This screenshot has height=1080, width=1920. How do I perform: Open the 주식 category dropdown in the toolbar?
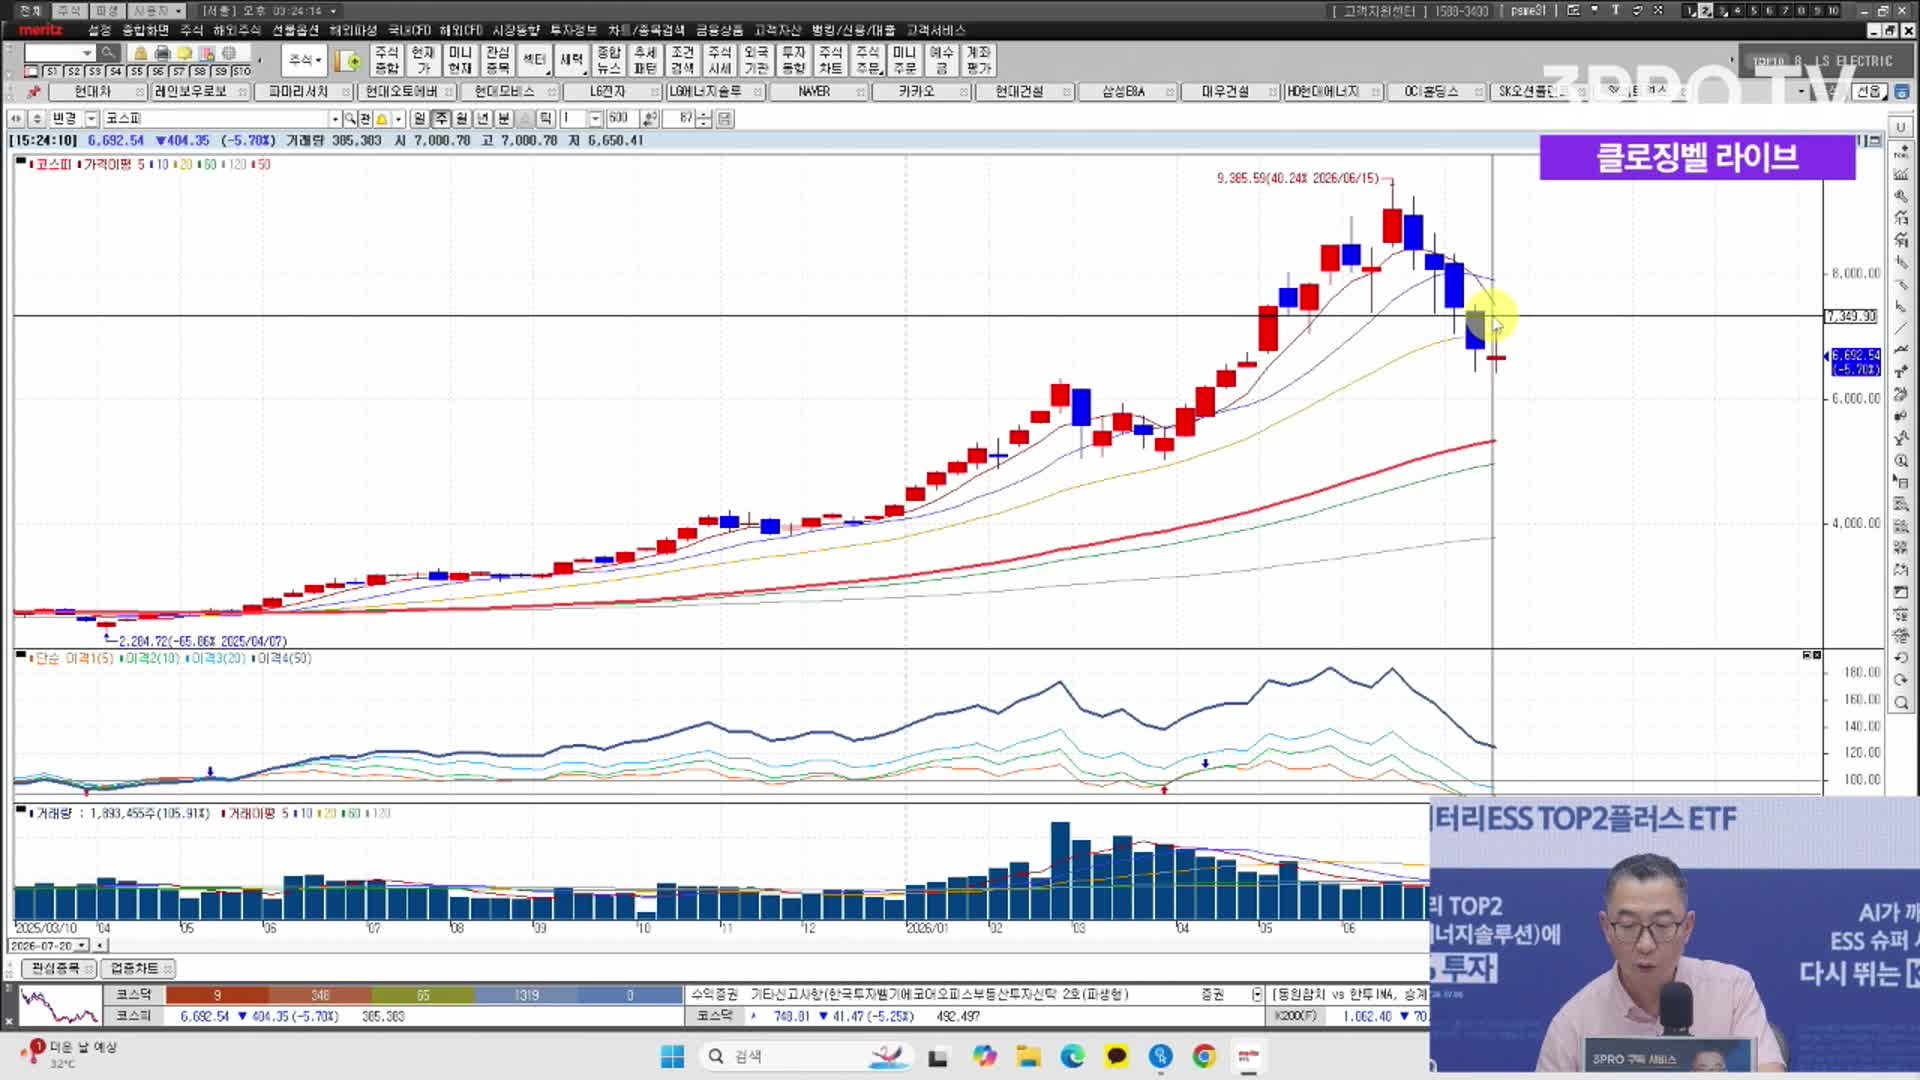[x=304, y=60]
